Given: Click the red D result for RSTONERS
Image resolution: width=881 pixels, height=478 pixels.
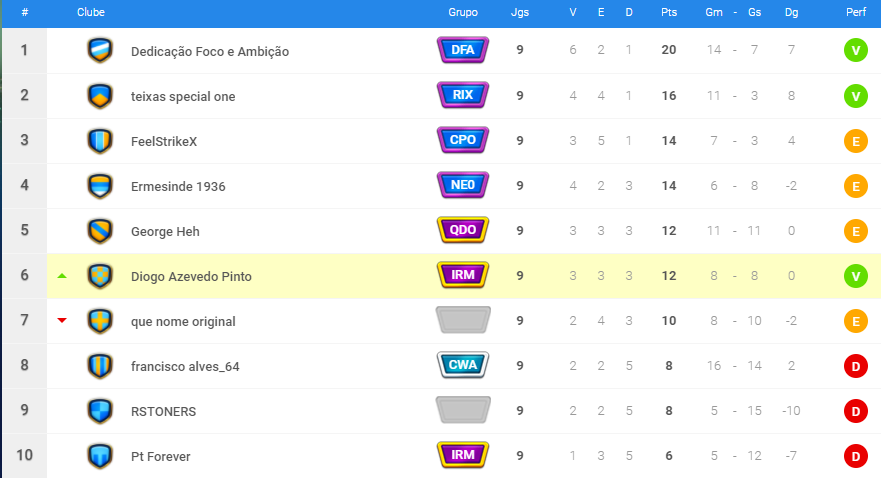Looking at the screenshot, I should pos(856,411).
